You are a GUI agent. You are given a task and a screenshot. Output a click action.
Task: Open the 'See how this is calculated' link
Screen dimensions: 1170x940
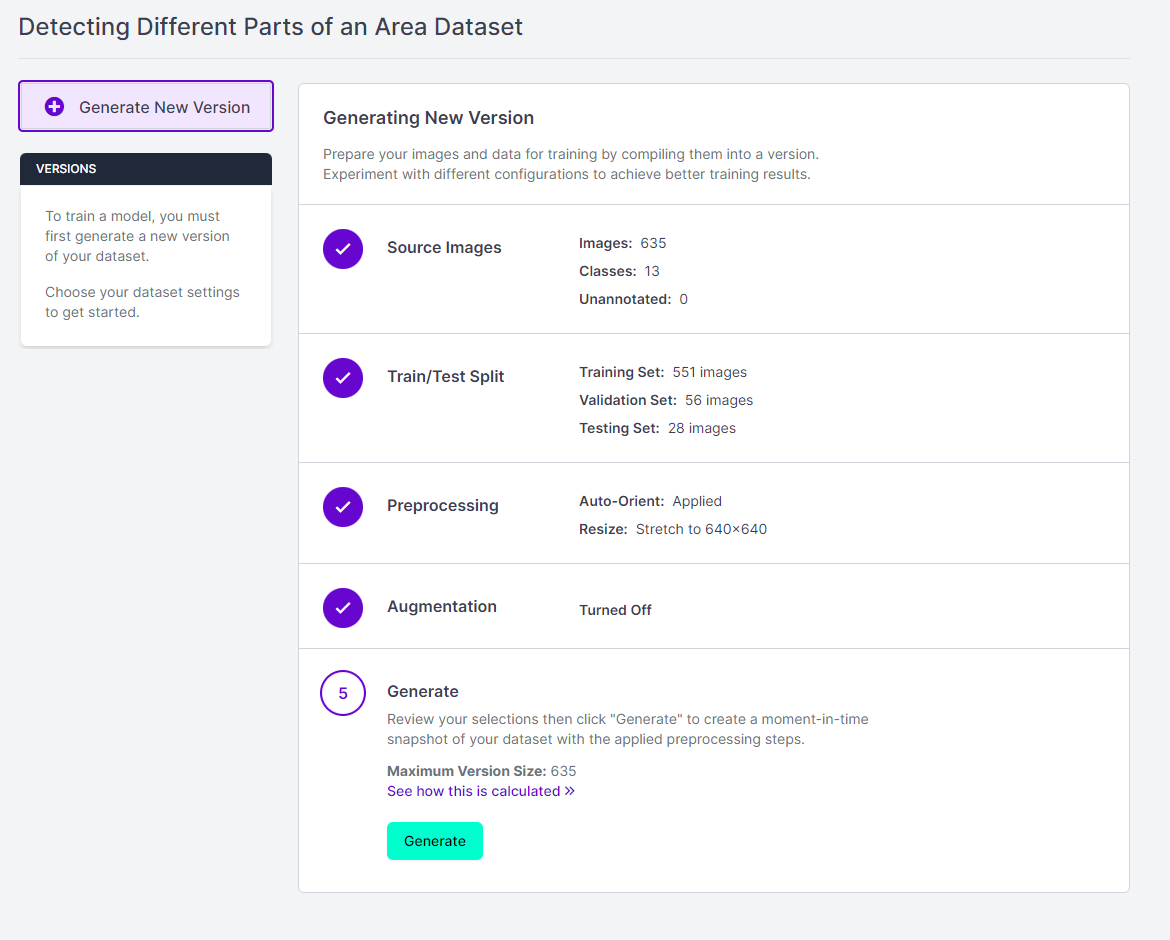(473, 791)
